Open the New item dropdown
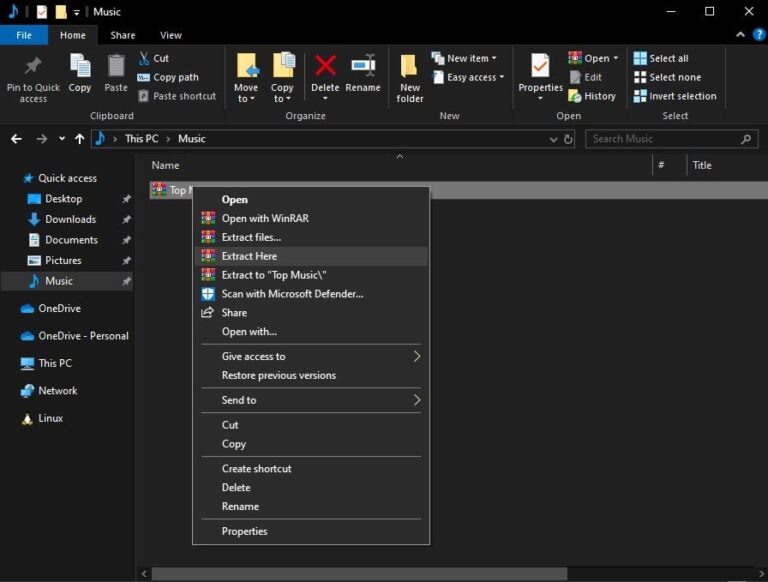Image resolution: width=768 pixels, height=582 pixels. click(464, 58)
